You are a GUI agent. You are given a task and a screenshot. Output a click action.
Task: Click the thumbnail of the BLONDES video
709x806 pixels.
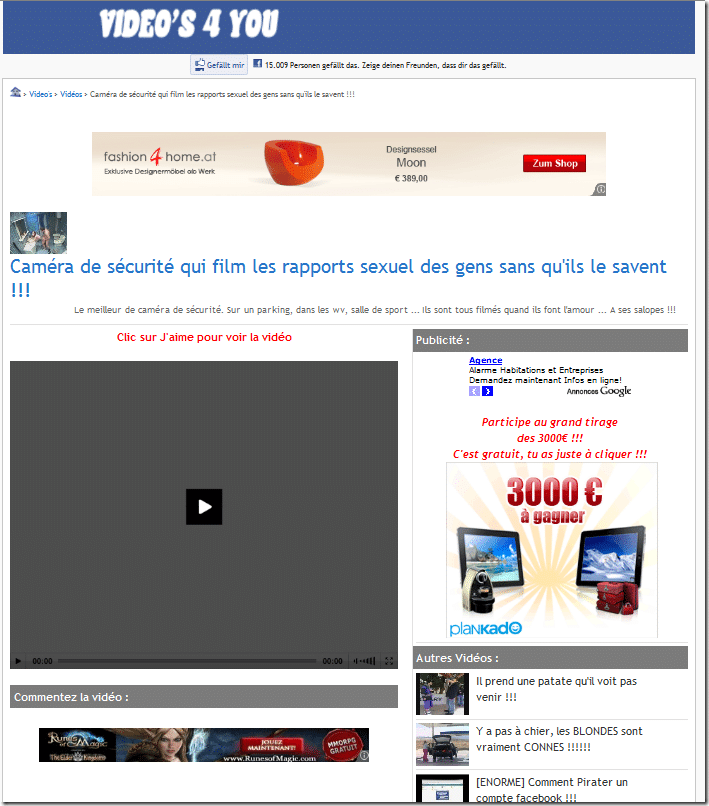click(x=442, y=744)
